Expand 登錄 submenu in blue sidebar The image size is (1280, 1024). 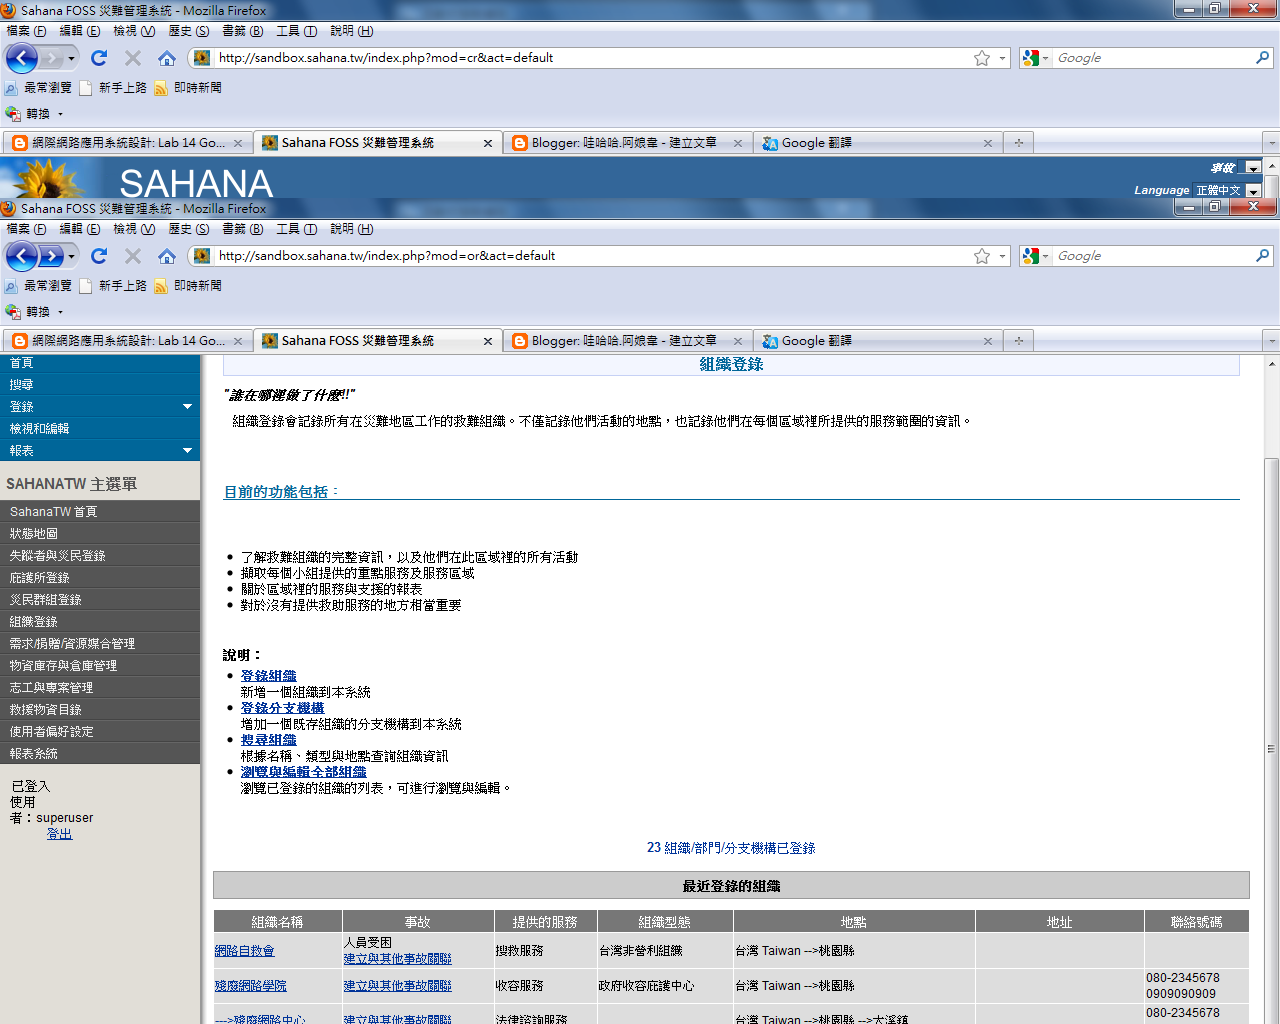187,407
